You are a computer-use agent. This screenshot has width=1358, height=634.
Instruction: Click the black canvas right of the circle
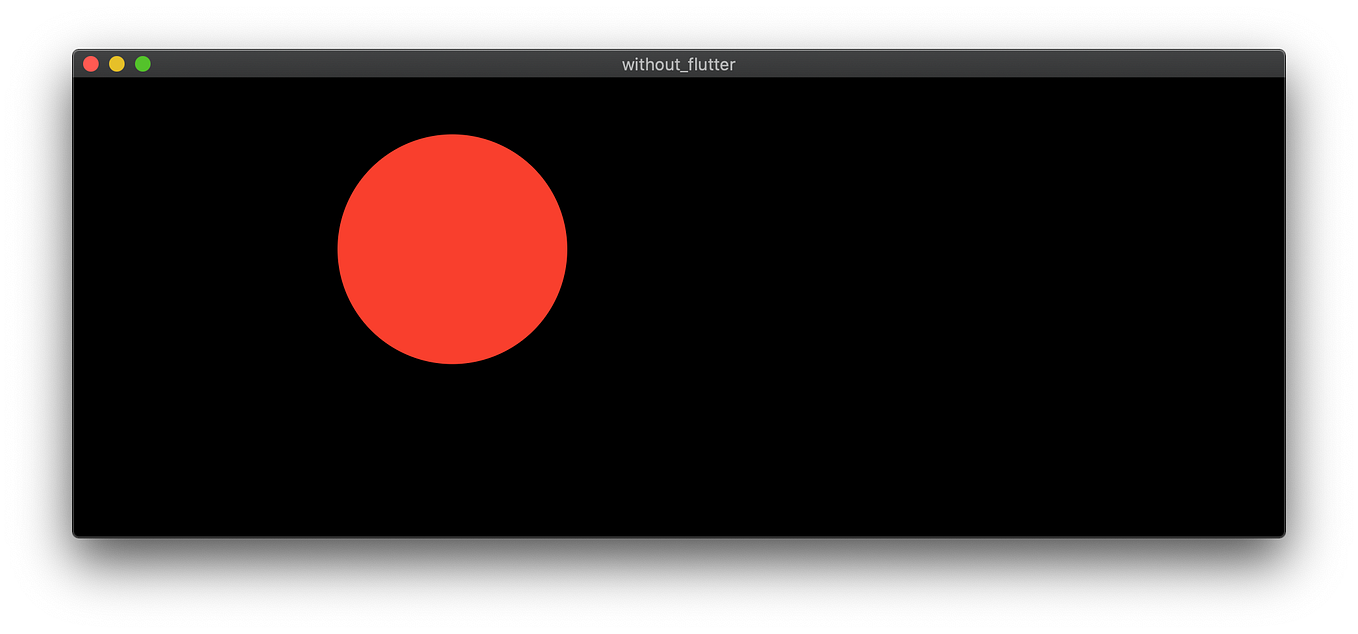(900, 250)
